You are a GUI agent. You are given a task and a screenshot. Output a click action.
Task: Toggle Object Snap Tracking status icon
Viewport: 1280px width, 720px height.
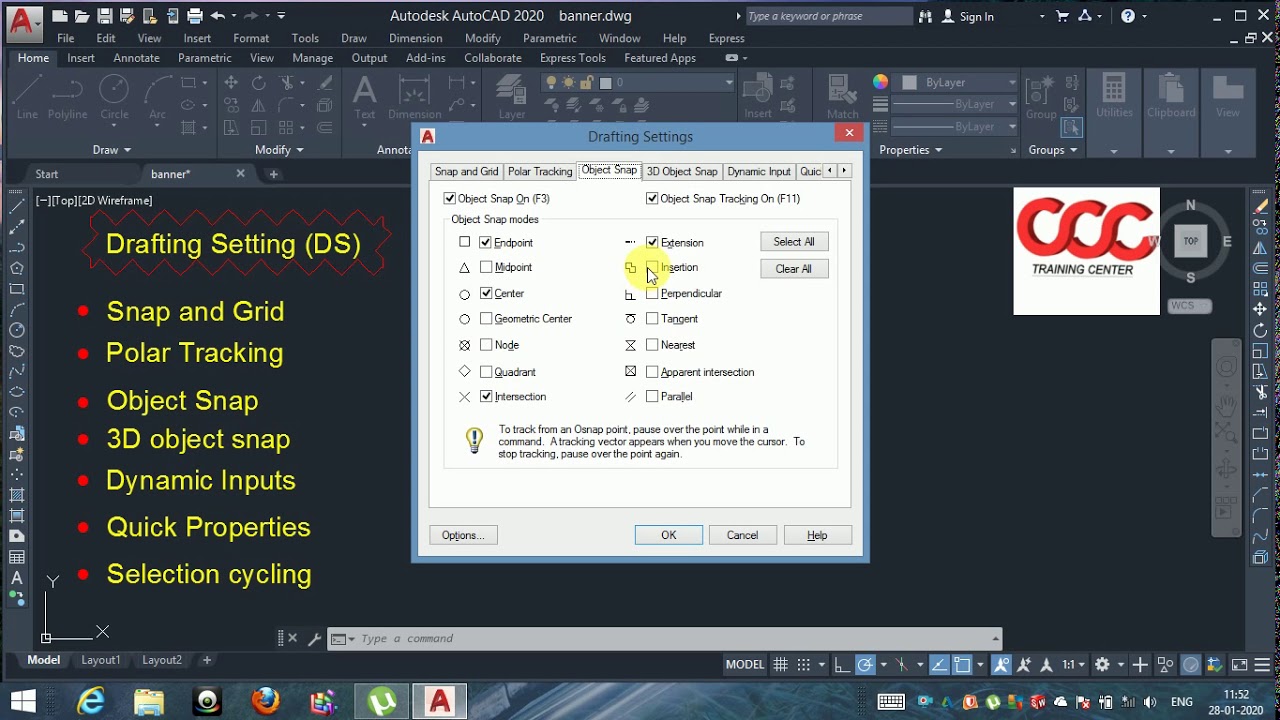coord(939,664)
